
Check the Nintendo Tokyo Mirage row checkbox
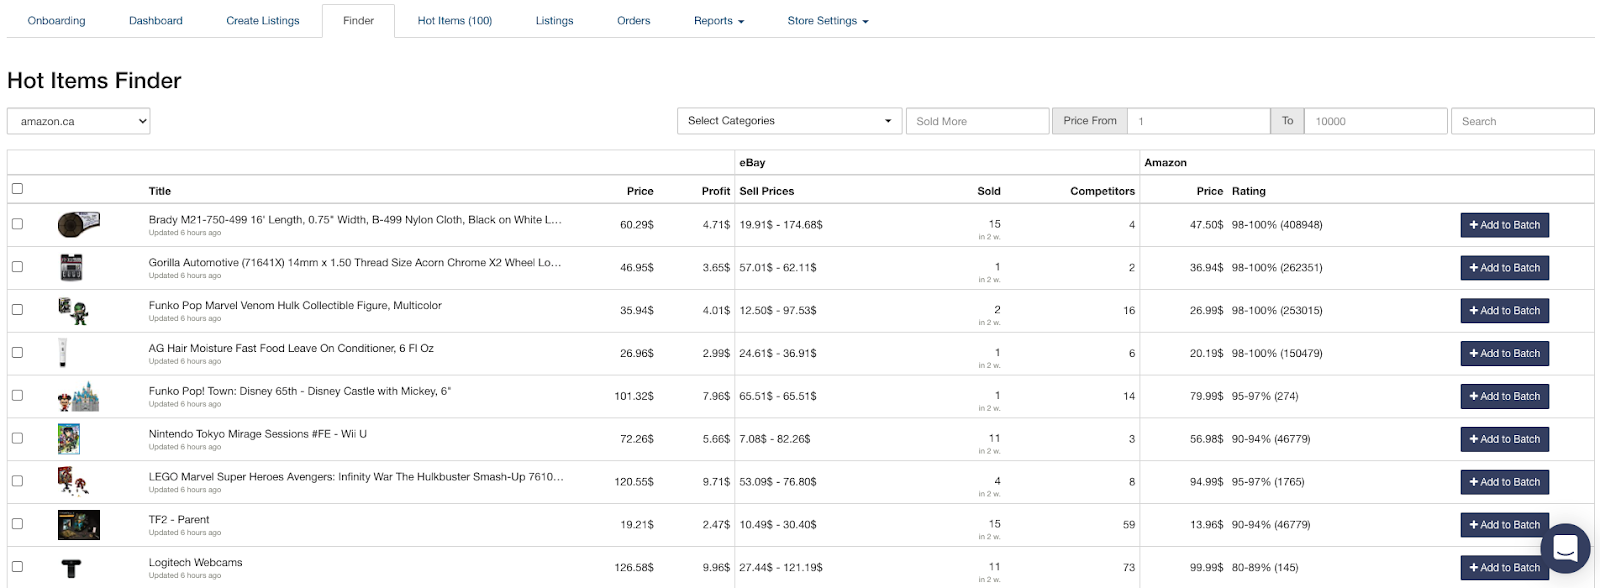[x=17, y=438]
